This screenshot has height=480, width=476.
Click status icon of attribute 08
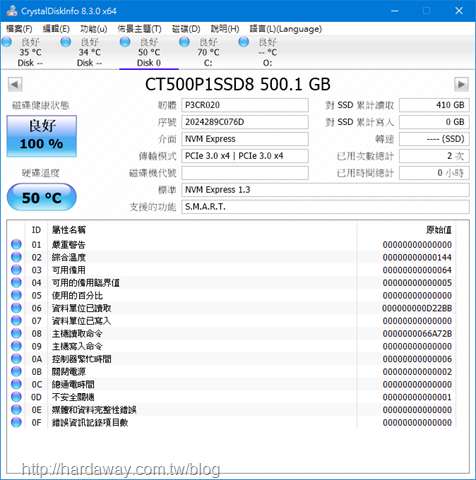point(16,333)
